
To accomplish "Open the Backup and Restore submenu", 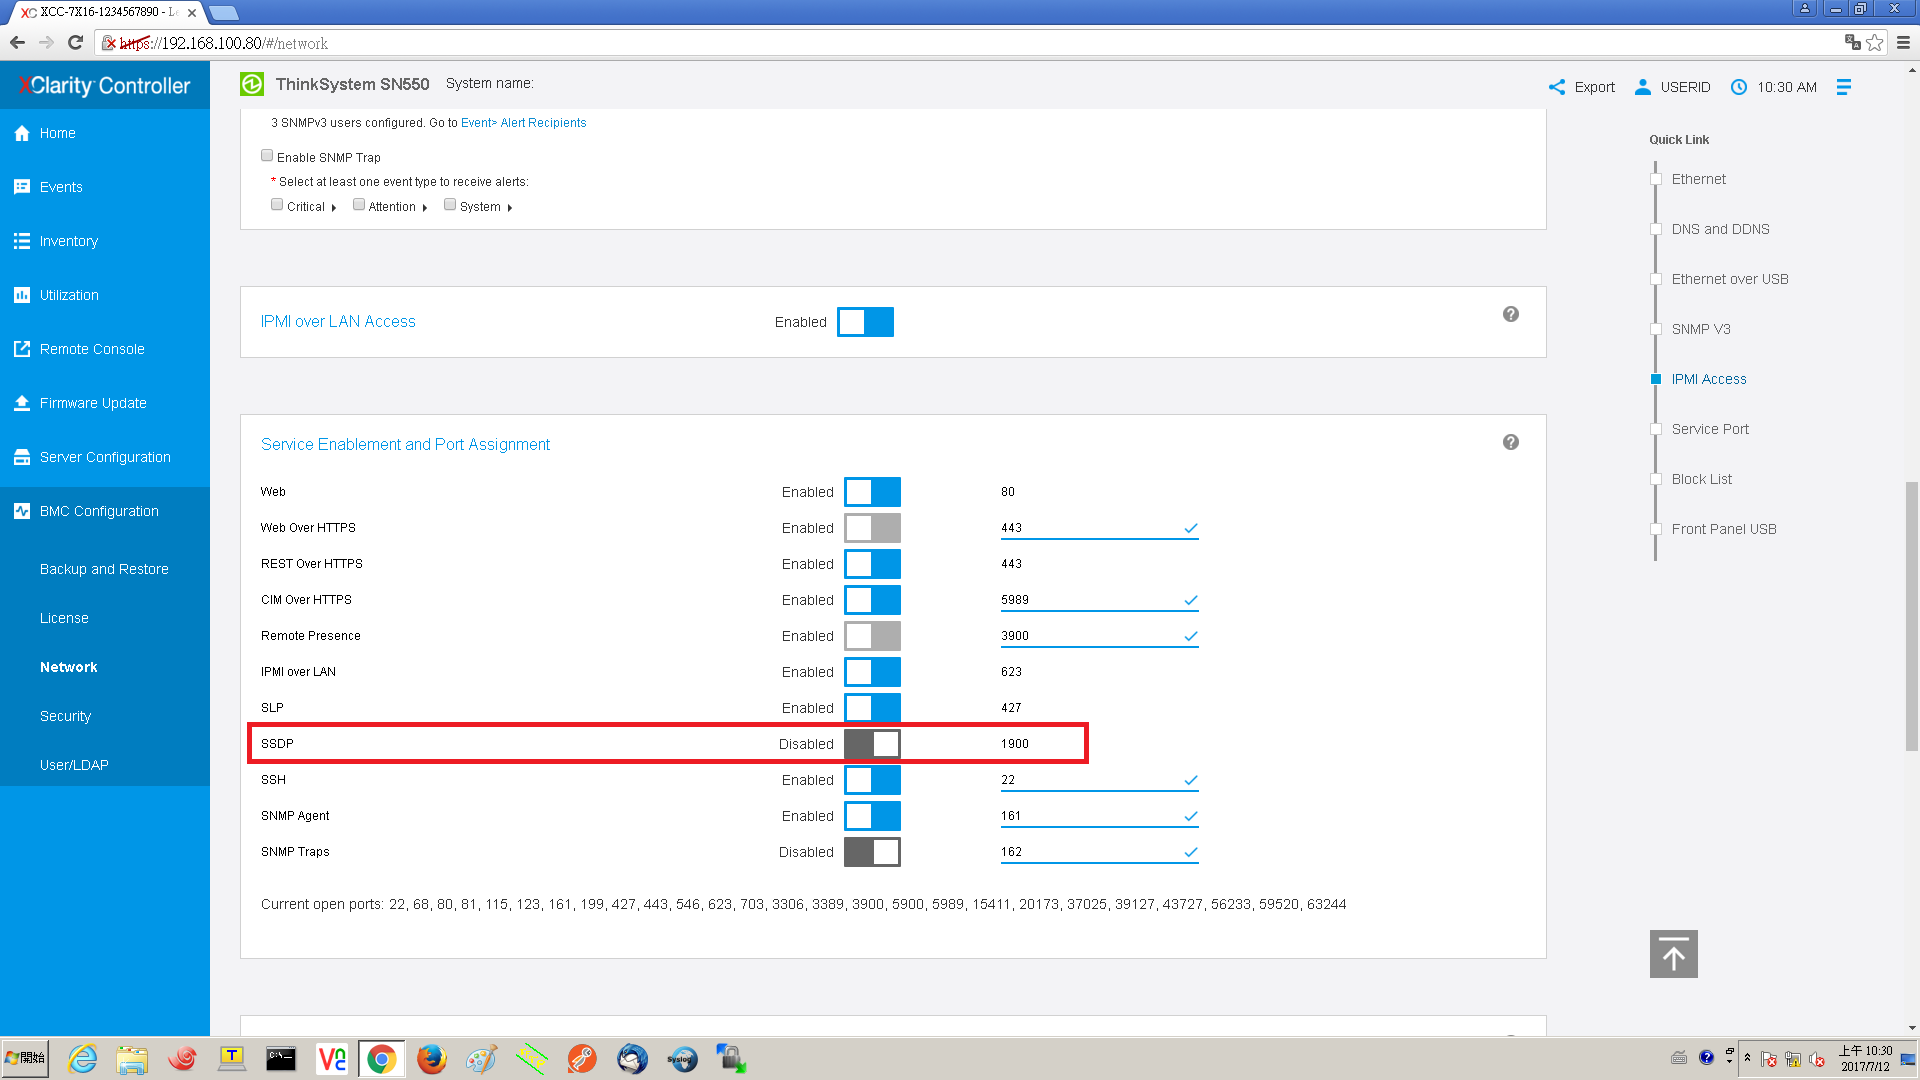I will click(104, 569).
